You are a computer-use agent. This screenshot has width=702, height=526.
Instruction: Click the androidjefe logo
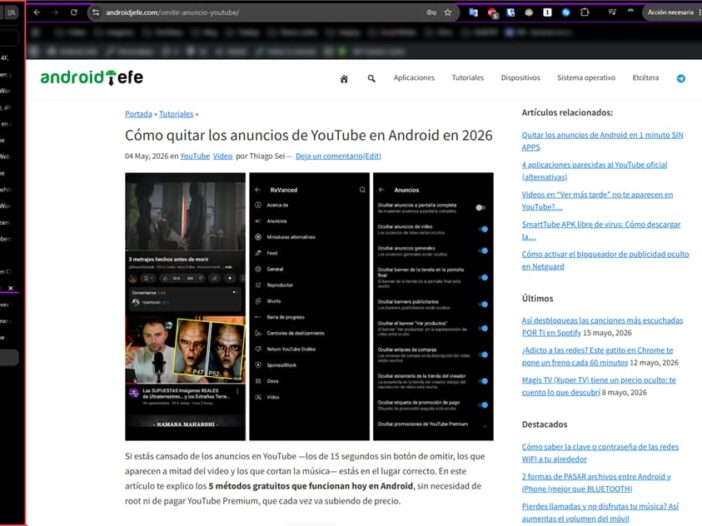tap(92, 77)
